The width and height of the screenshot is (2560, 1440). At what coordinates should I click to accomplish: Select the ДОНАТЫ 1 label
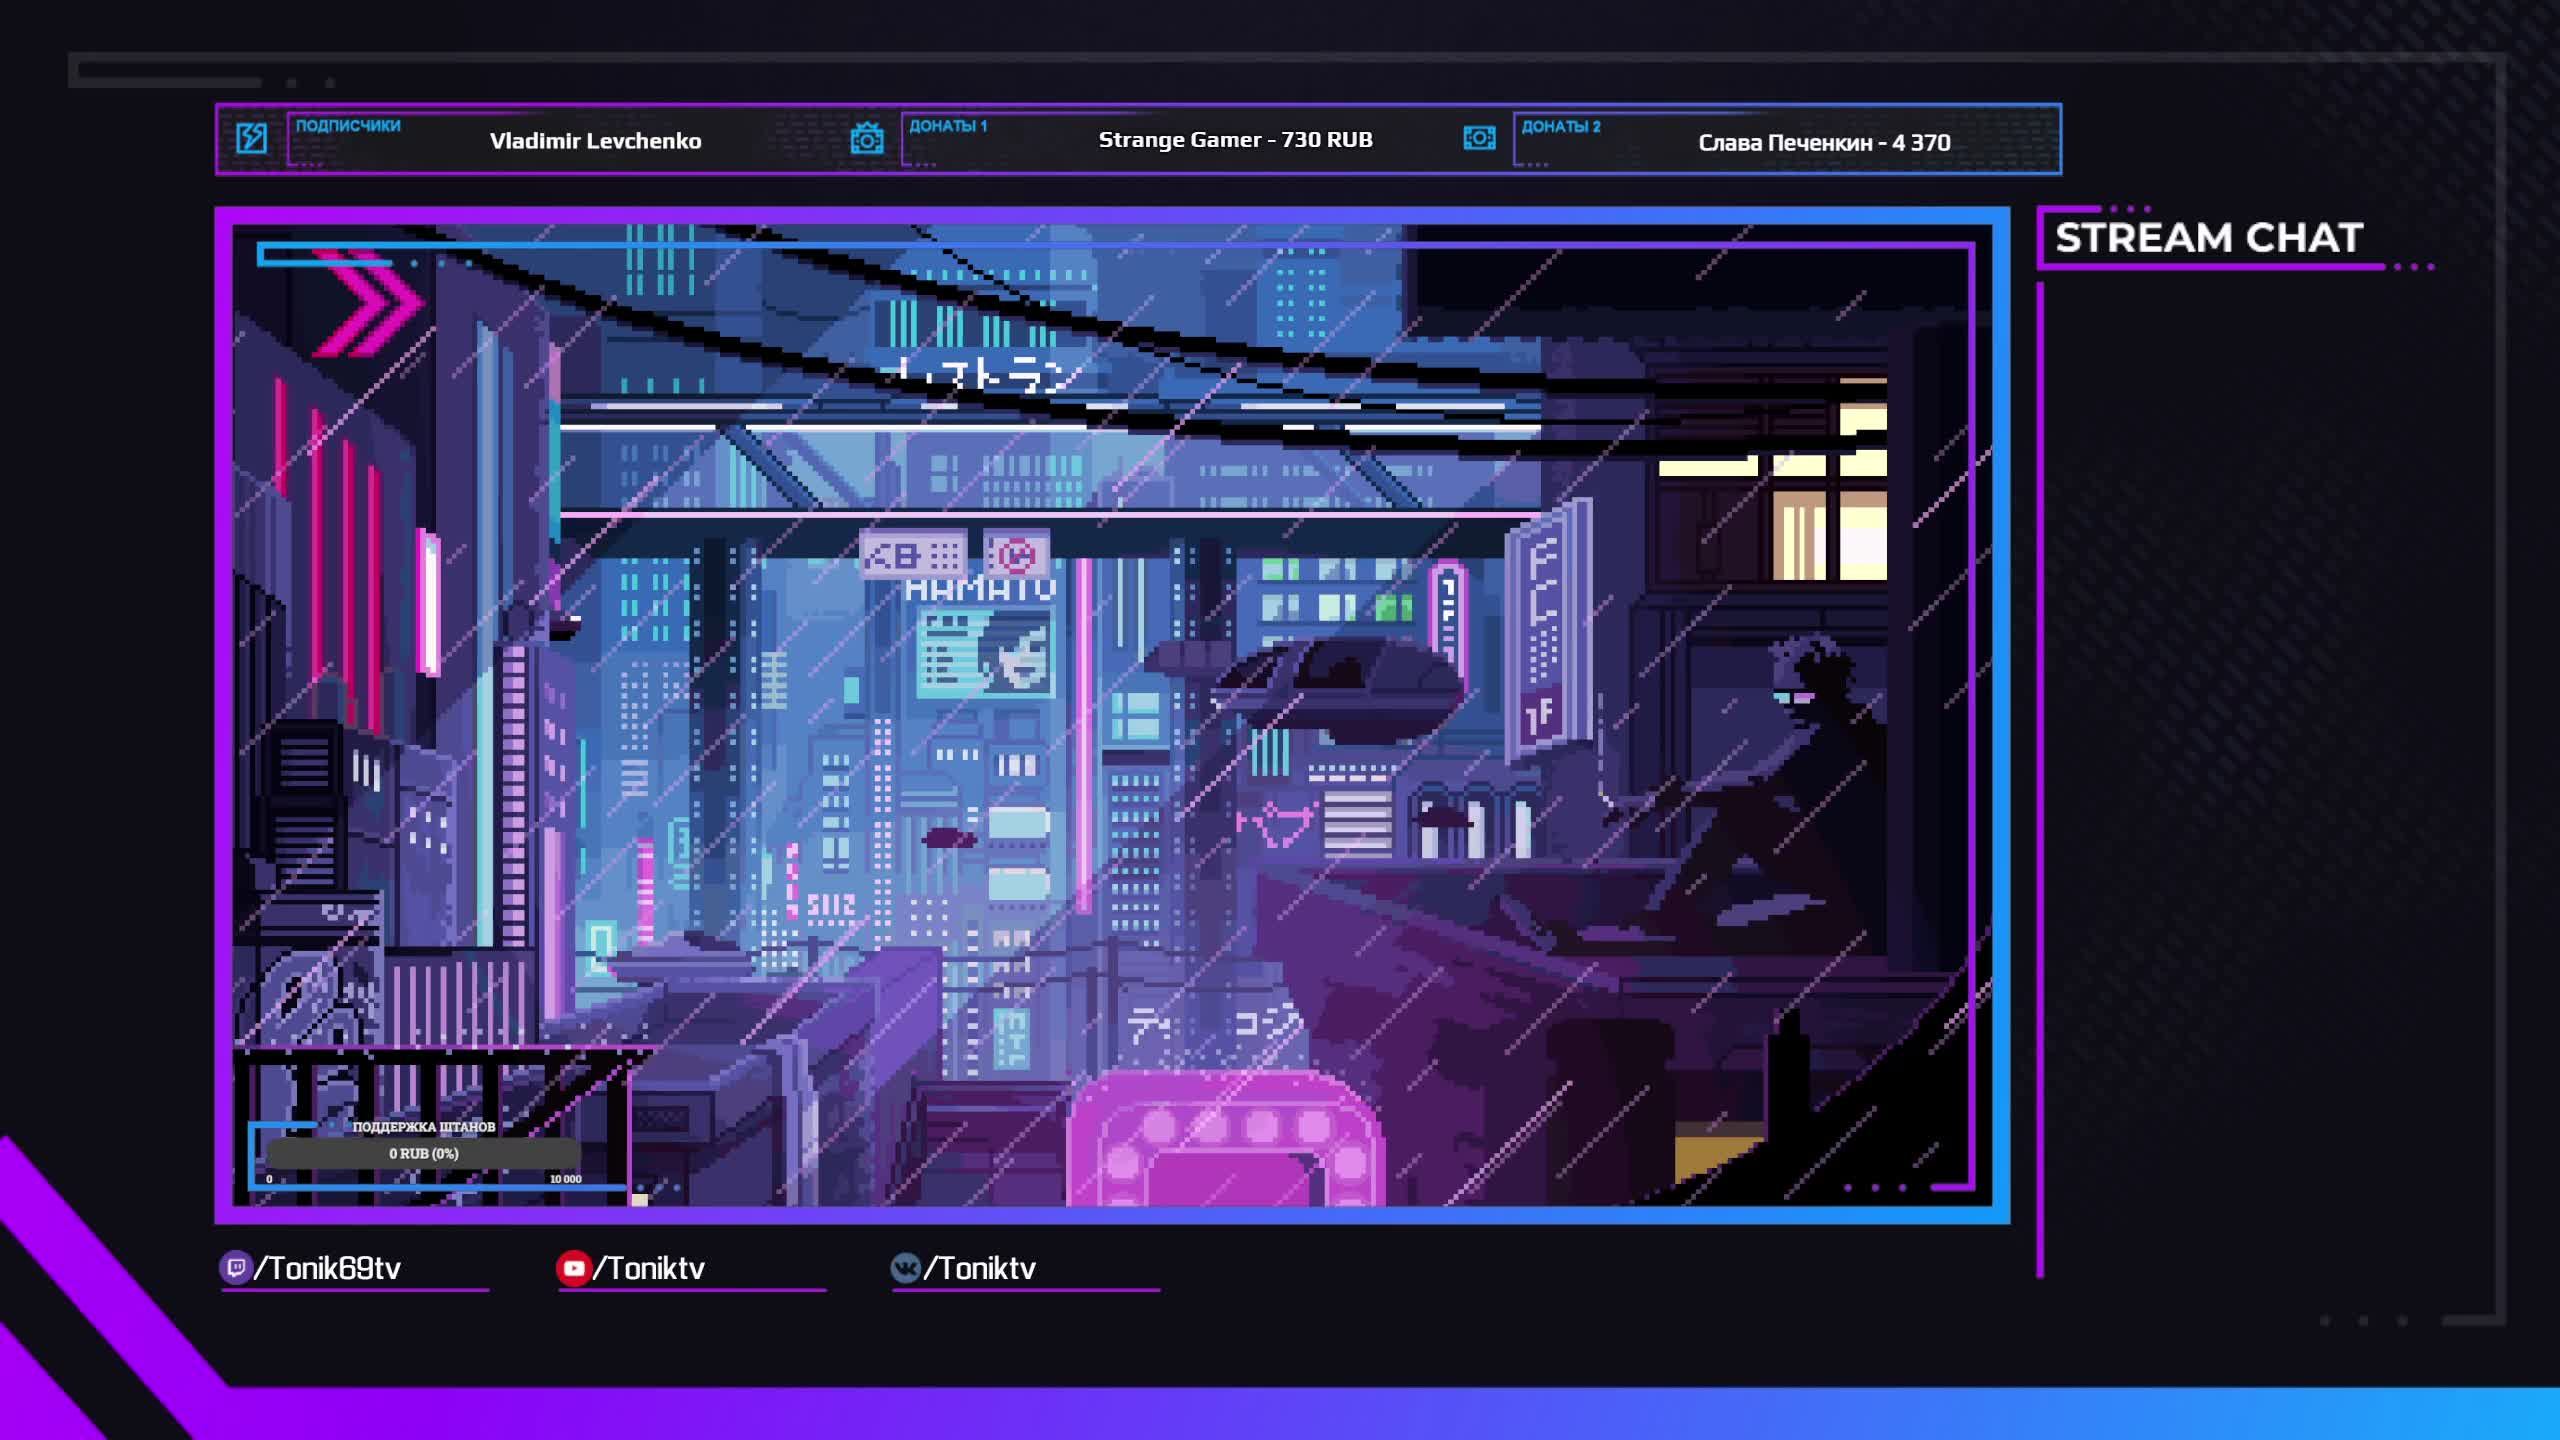pos(948,126)
